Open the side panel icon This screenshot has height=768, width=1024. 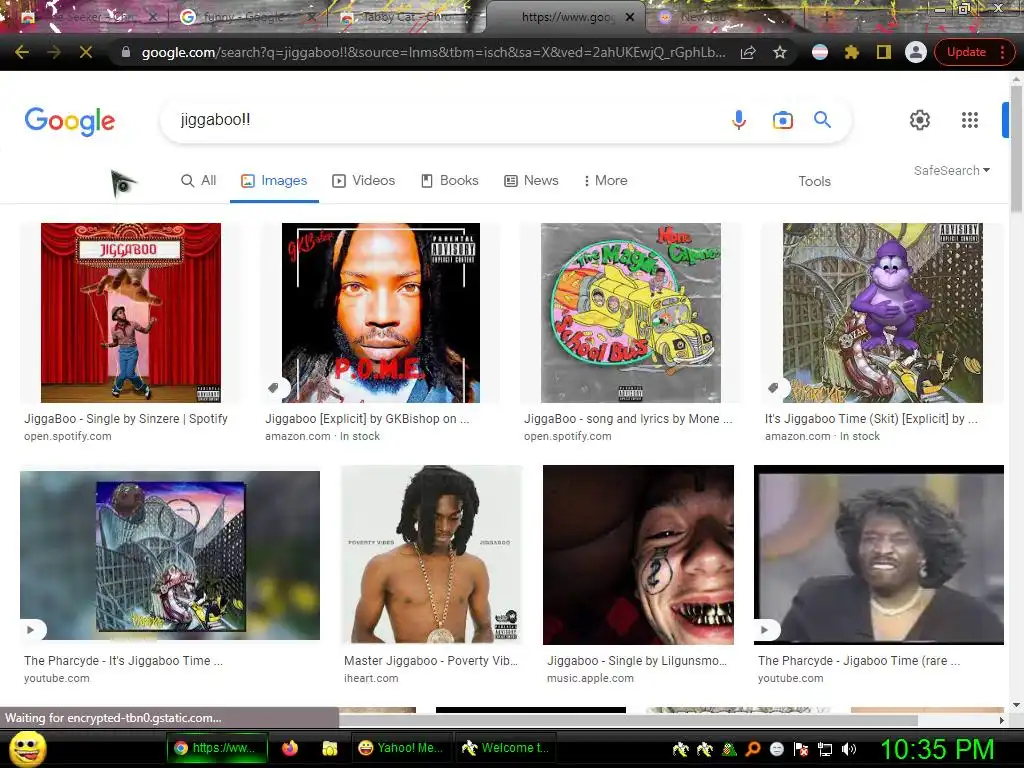pos(884,52)
